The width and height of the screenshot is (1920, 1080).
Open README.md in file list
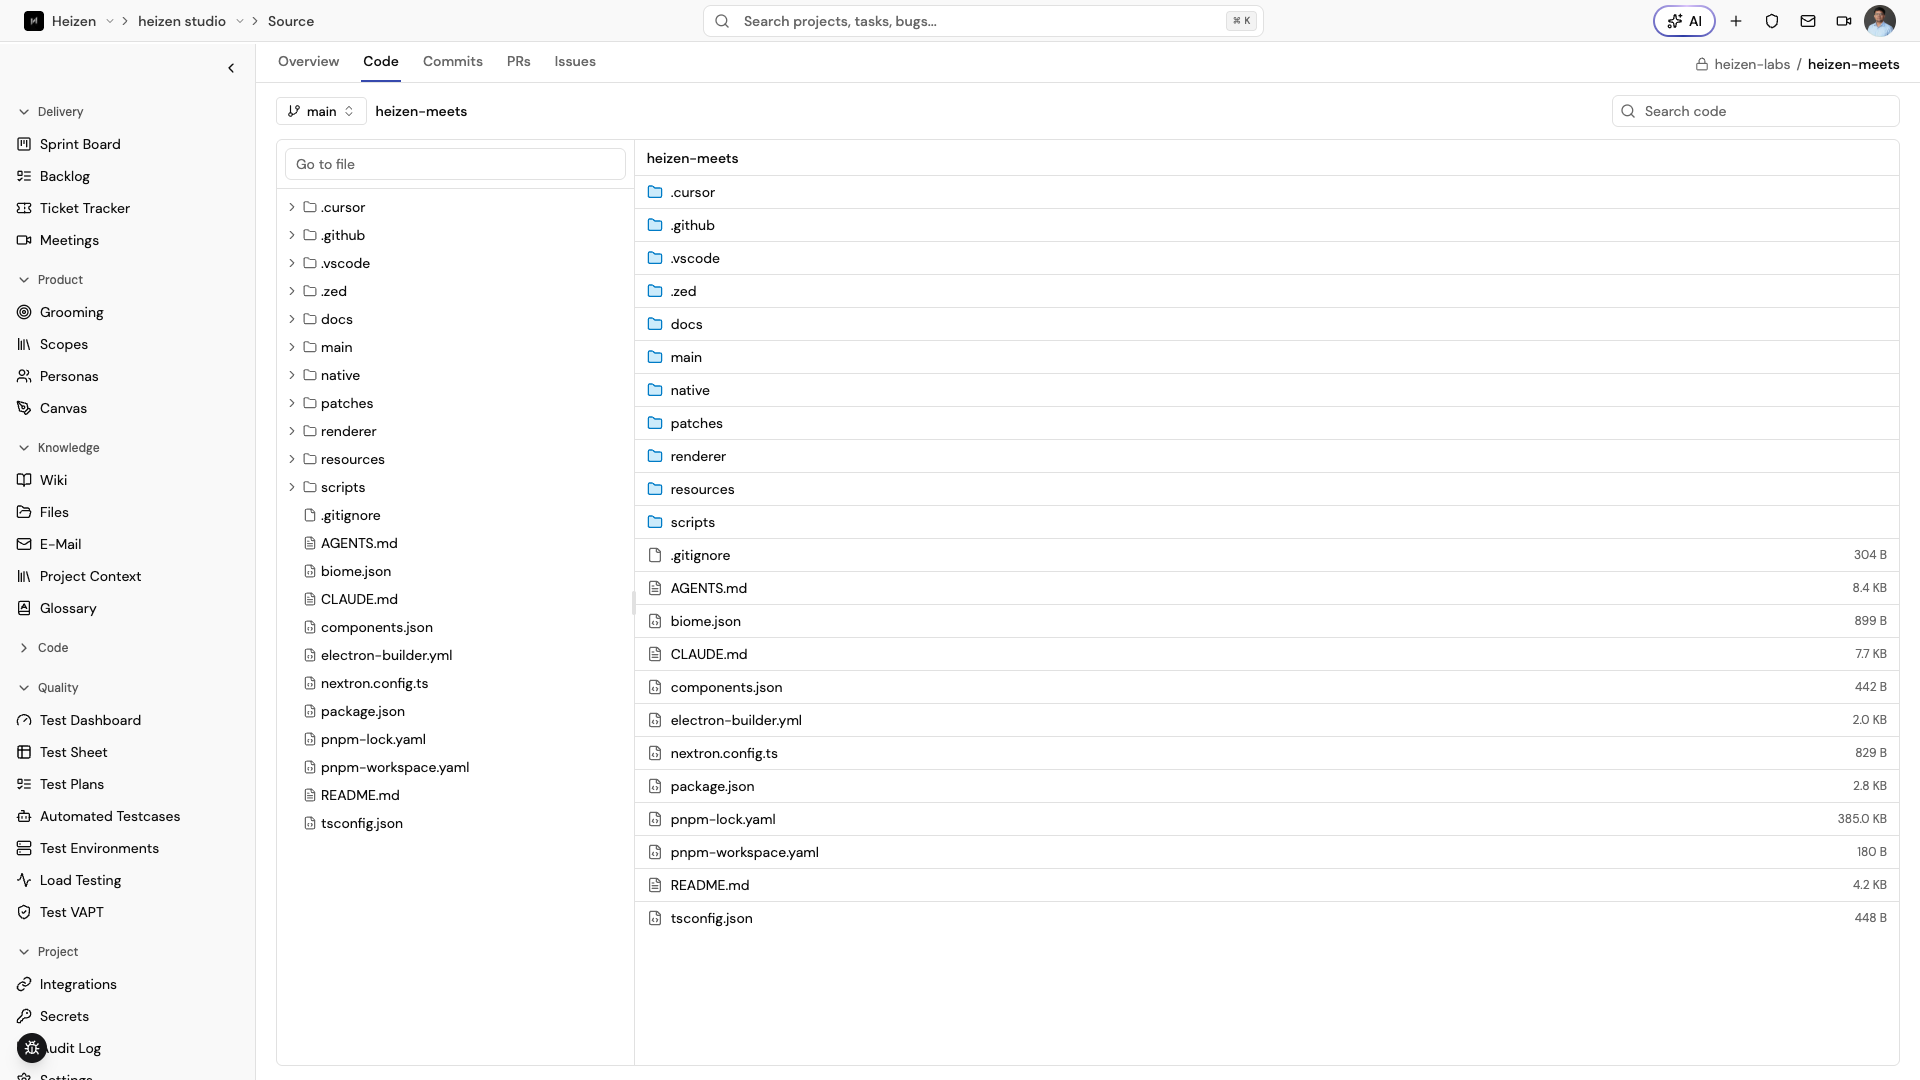pos(1266,885)
